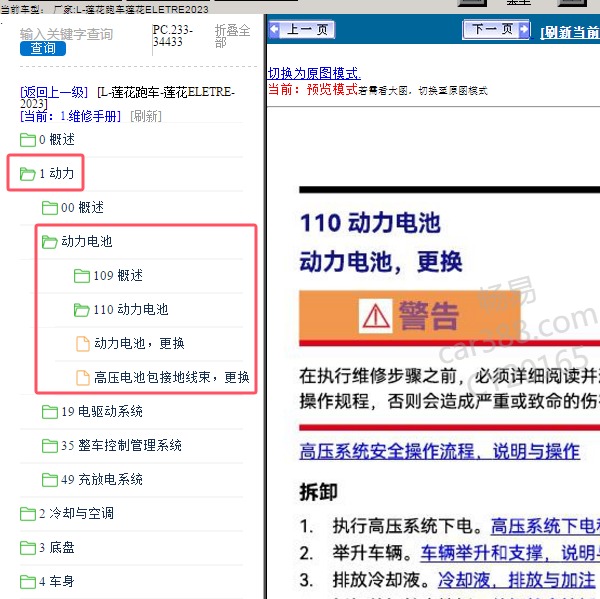
Task: Expand the 49 充放电系统 folder icon
Action: tap(50, 480)
